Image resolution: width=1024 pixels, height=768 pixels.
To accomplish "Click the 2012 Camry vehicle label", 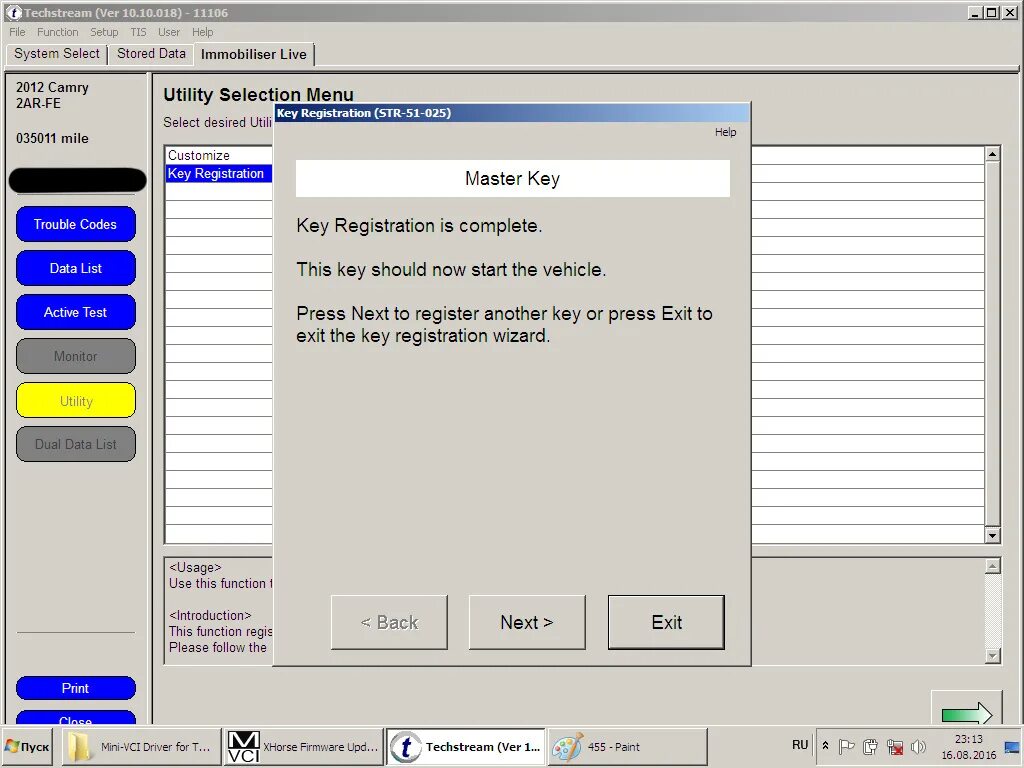I will (x=52, y=88).
